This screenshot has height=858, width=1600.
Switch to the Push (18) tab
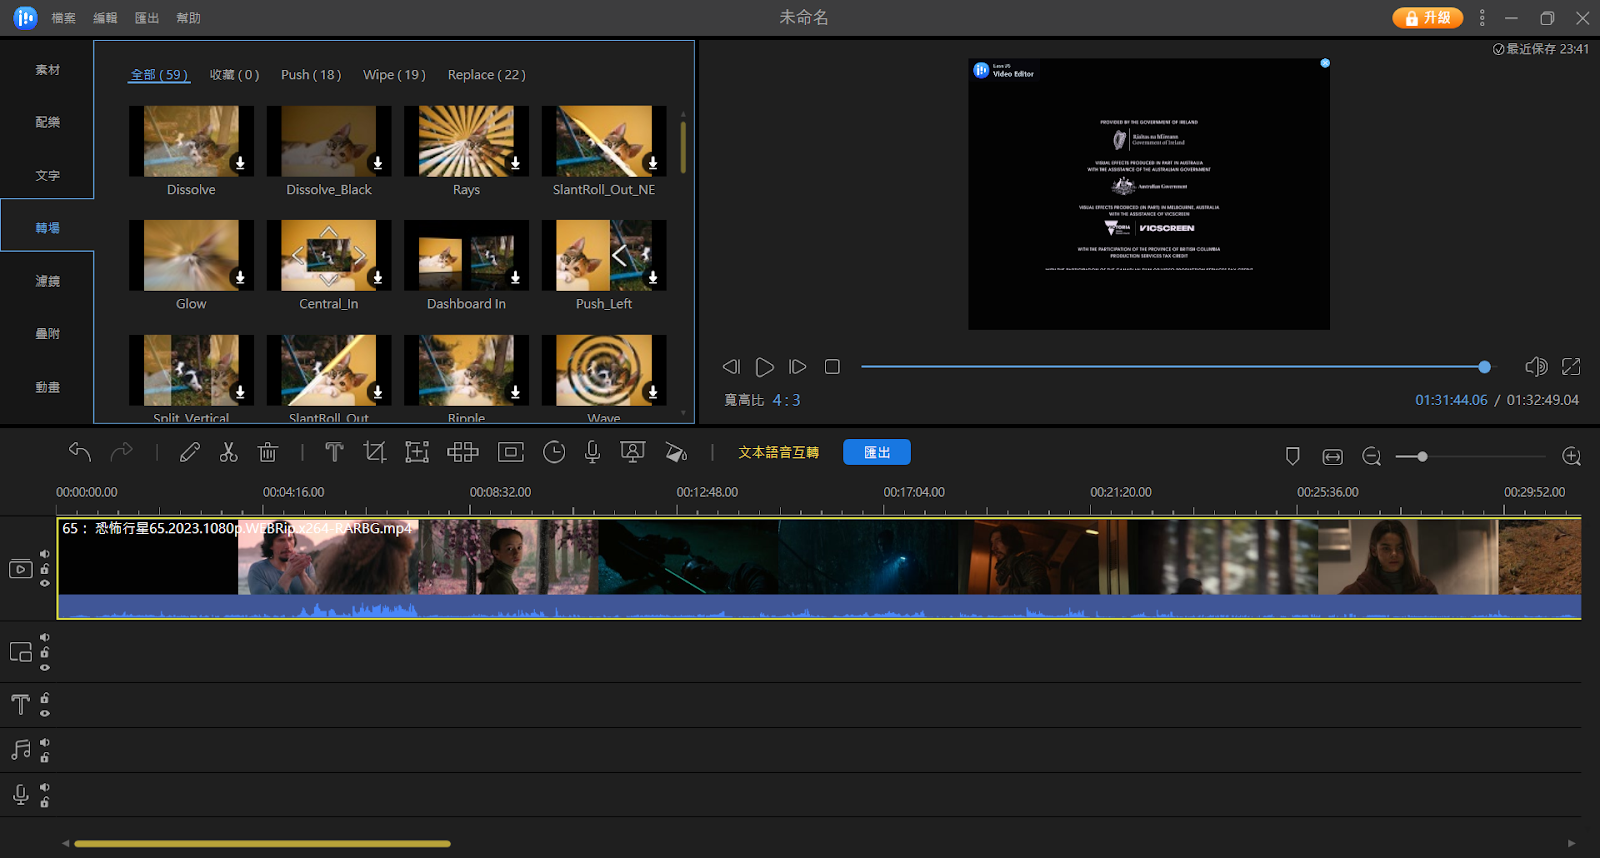pyautogui.click(x=311, y=75)
